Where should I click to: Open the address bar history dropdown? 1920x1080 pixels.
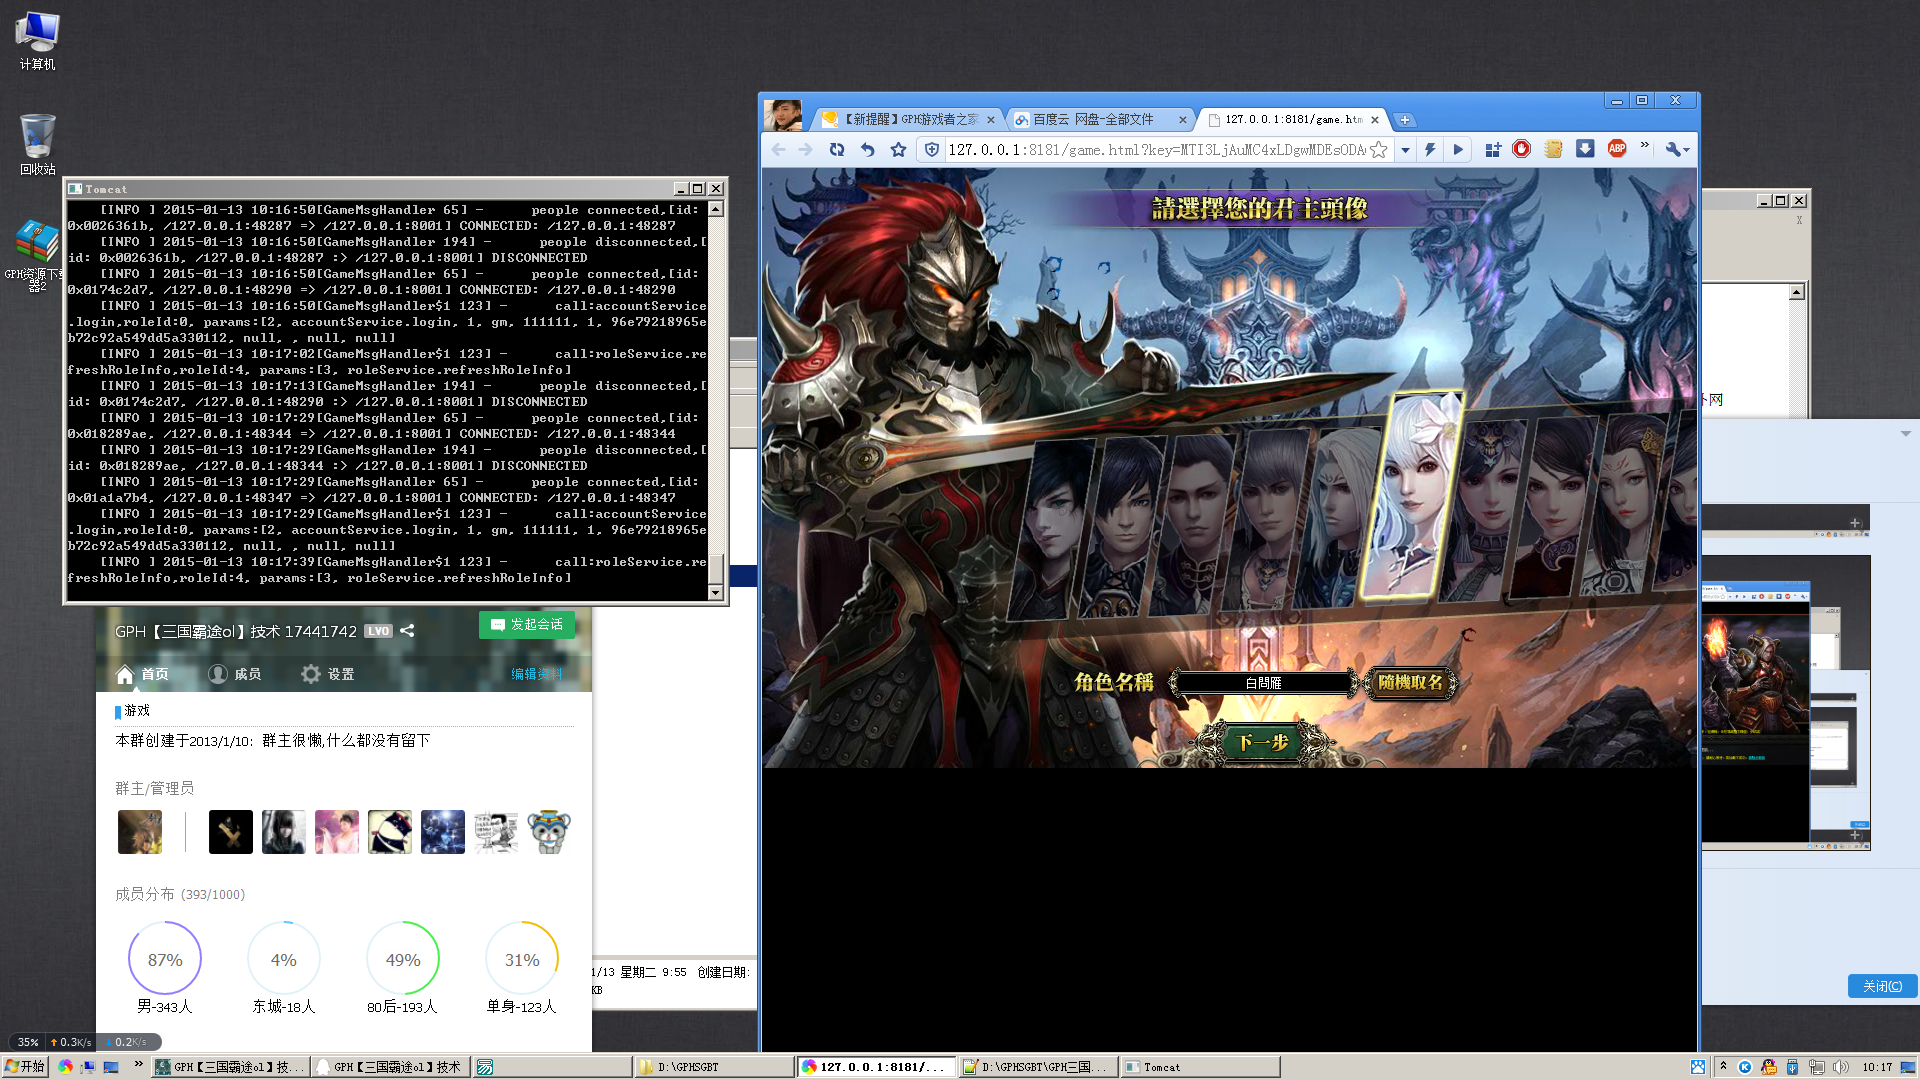tap(1405, 150)
